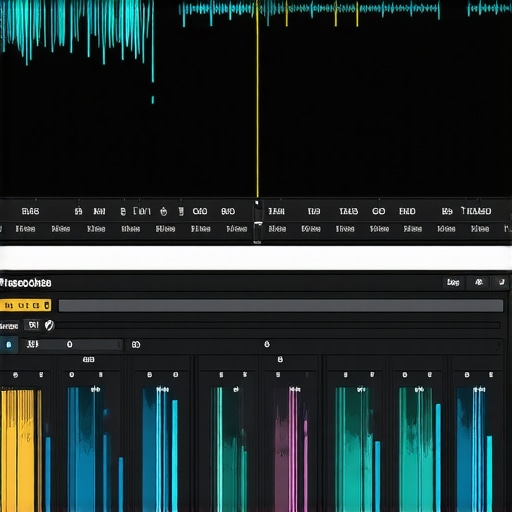Click left small icon on the third channel strip
This screenshot has height=512, width=512.
(x=150, y=375)
